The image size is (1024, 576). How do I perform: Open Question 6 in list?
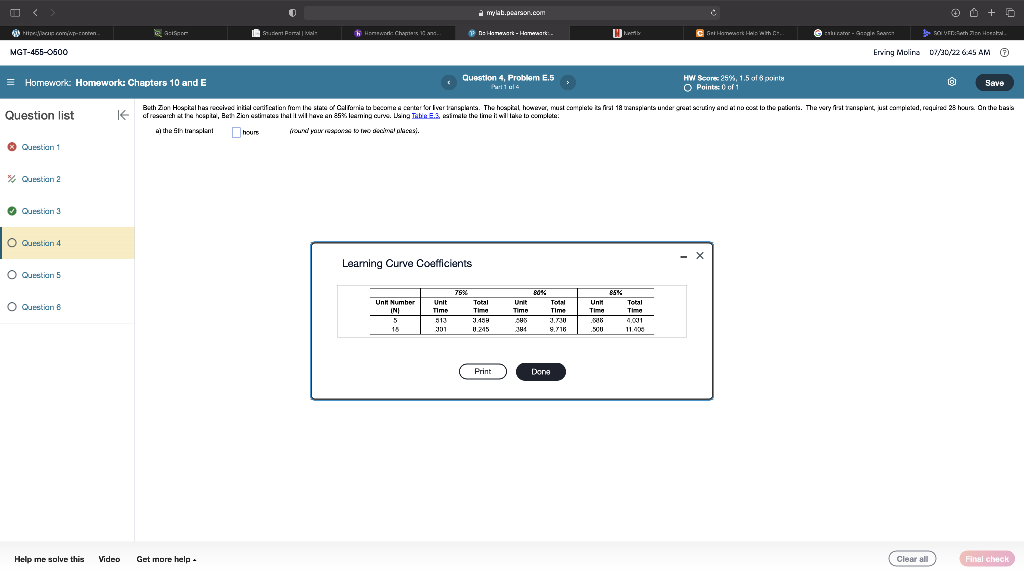[41, 307]
